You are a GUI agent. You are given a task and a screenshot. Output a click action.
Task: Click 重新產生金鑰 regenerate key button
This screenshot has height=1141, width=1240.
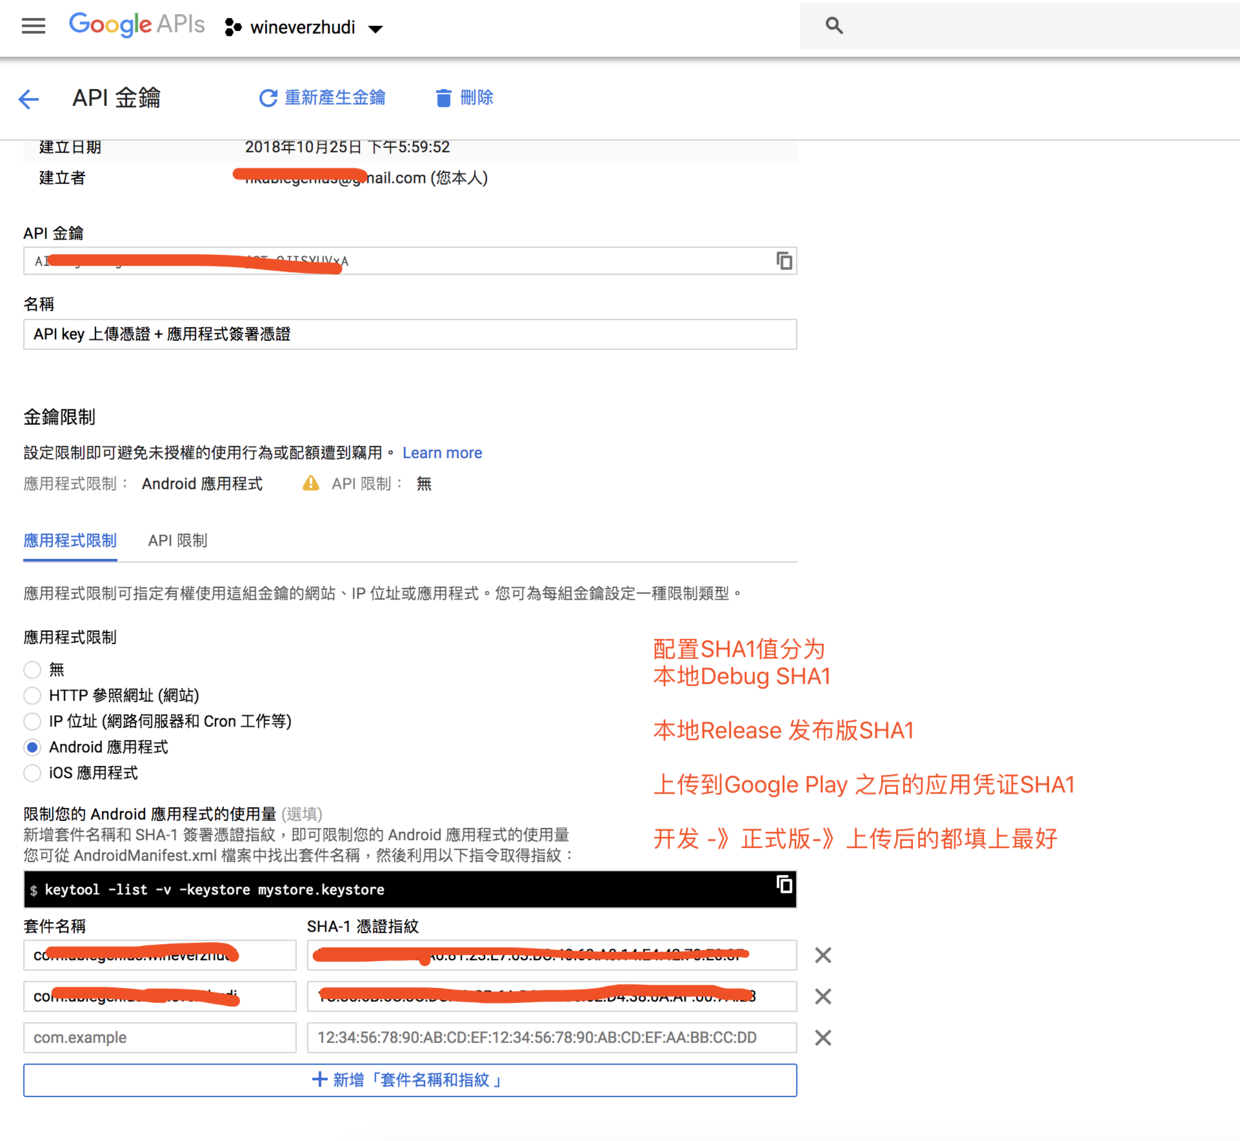pos(322,98)
